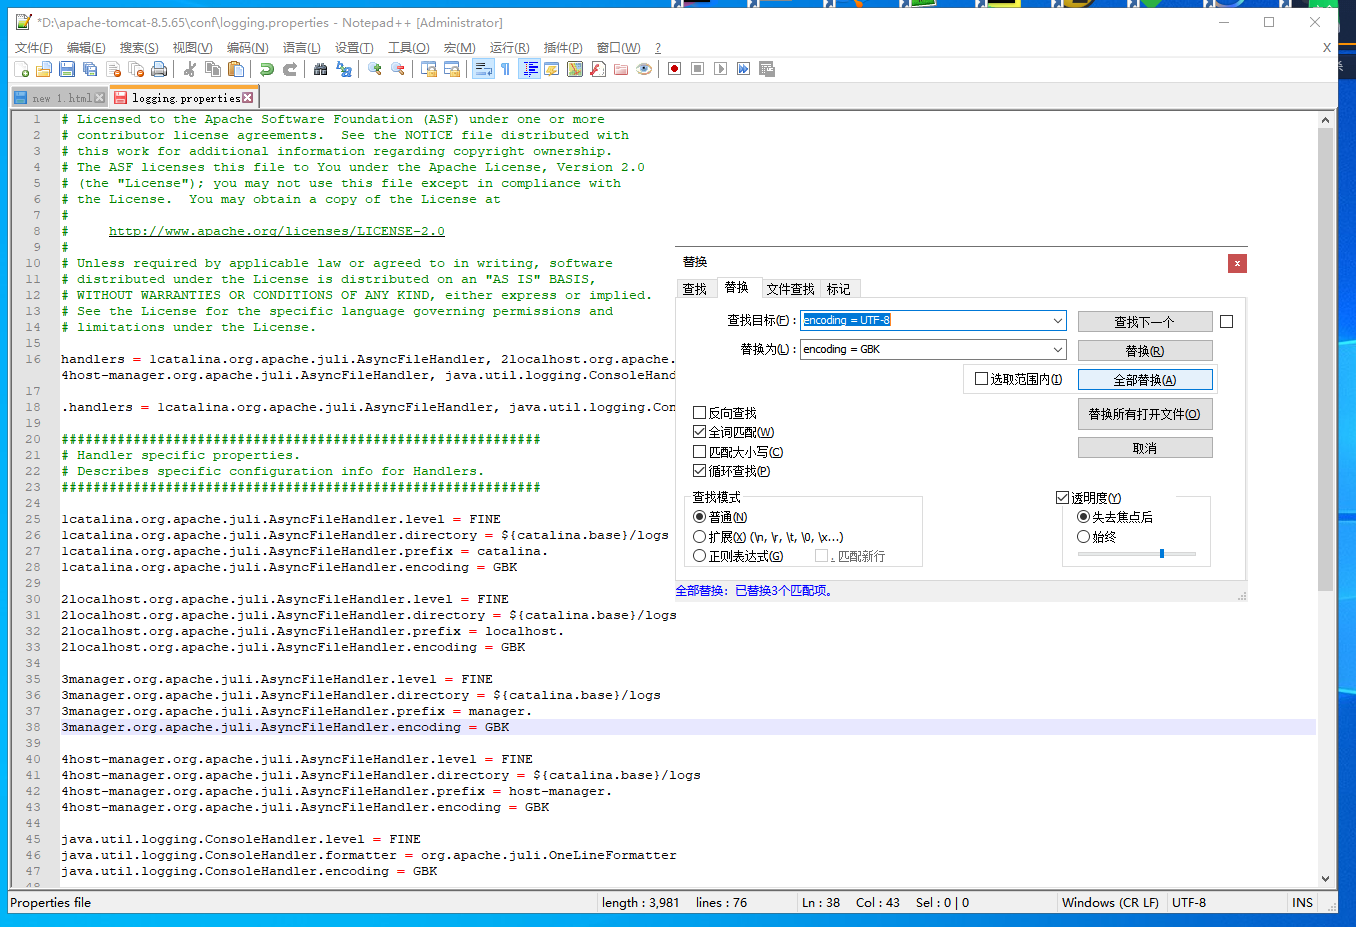1356x927 pixels.
Task: Click the 全部替换 button
Action: tap(1144, 380)
